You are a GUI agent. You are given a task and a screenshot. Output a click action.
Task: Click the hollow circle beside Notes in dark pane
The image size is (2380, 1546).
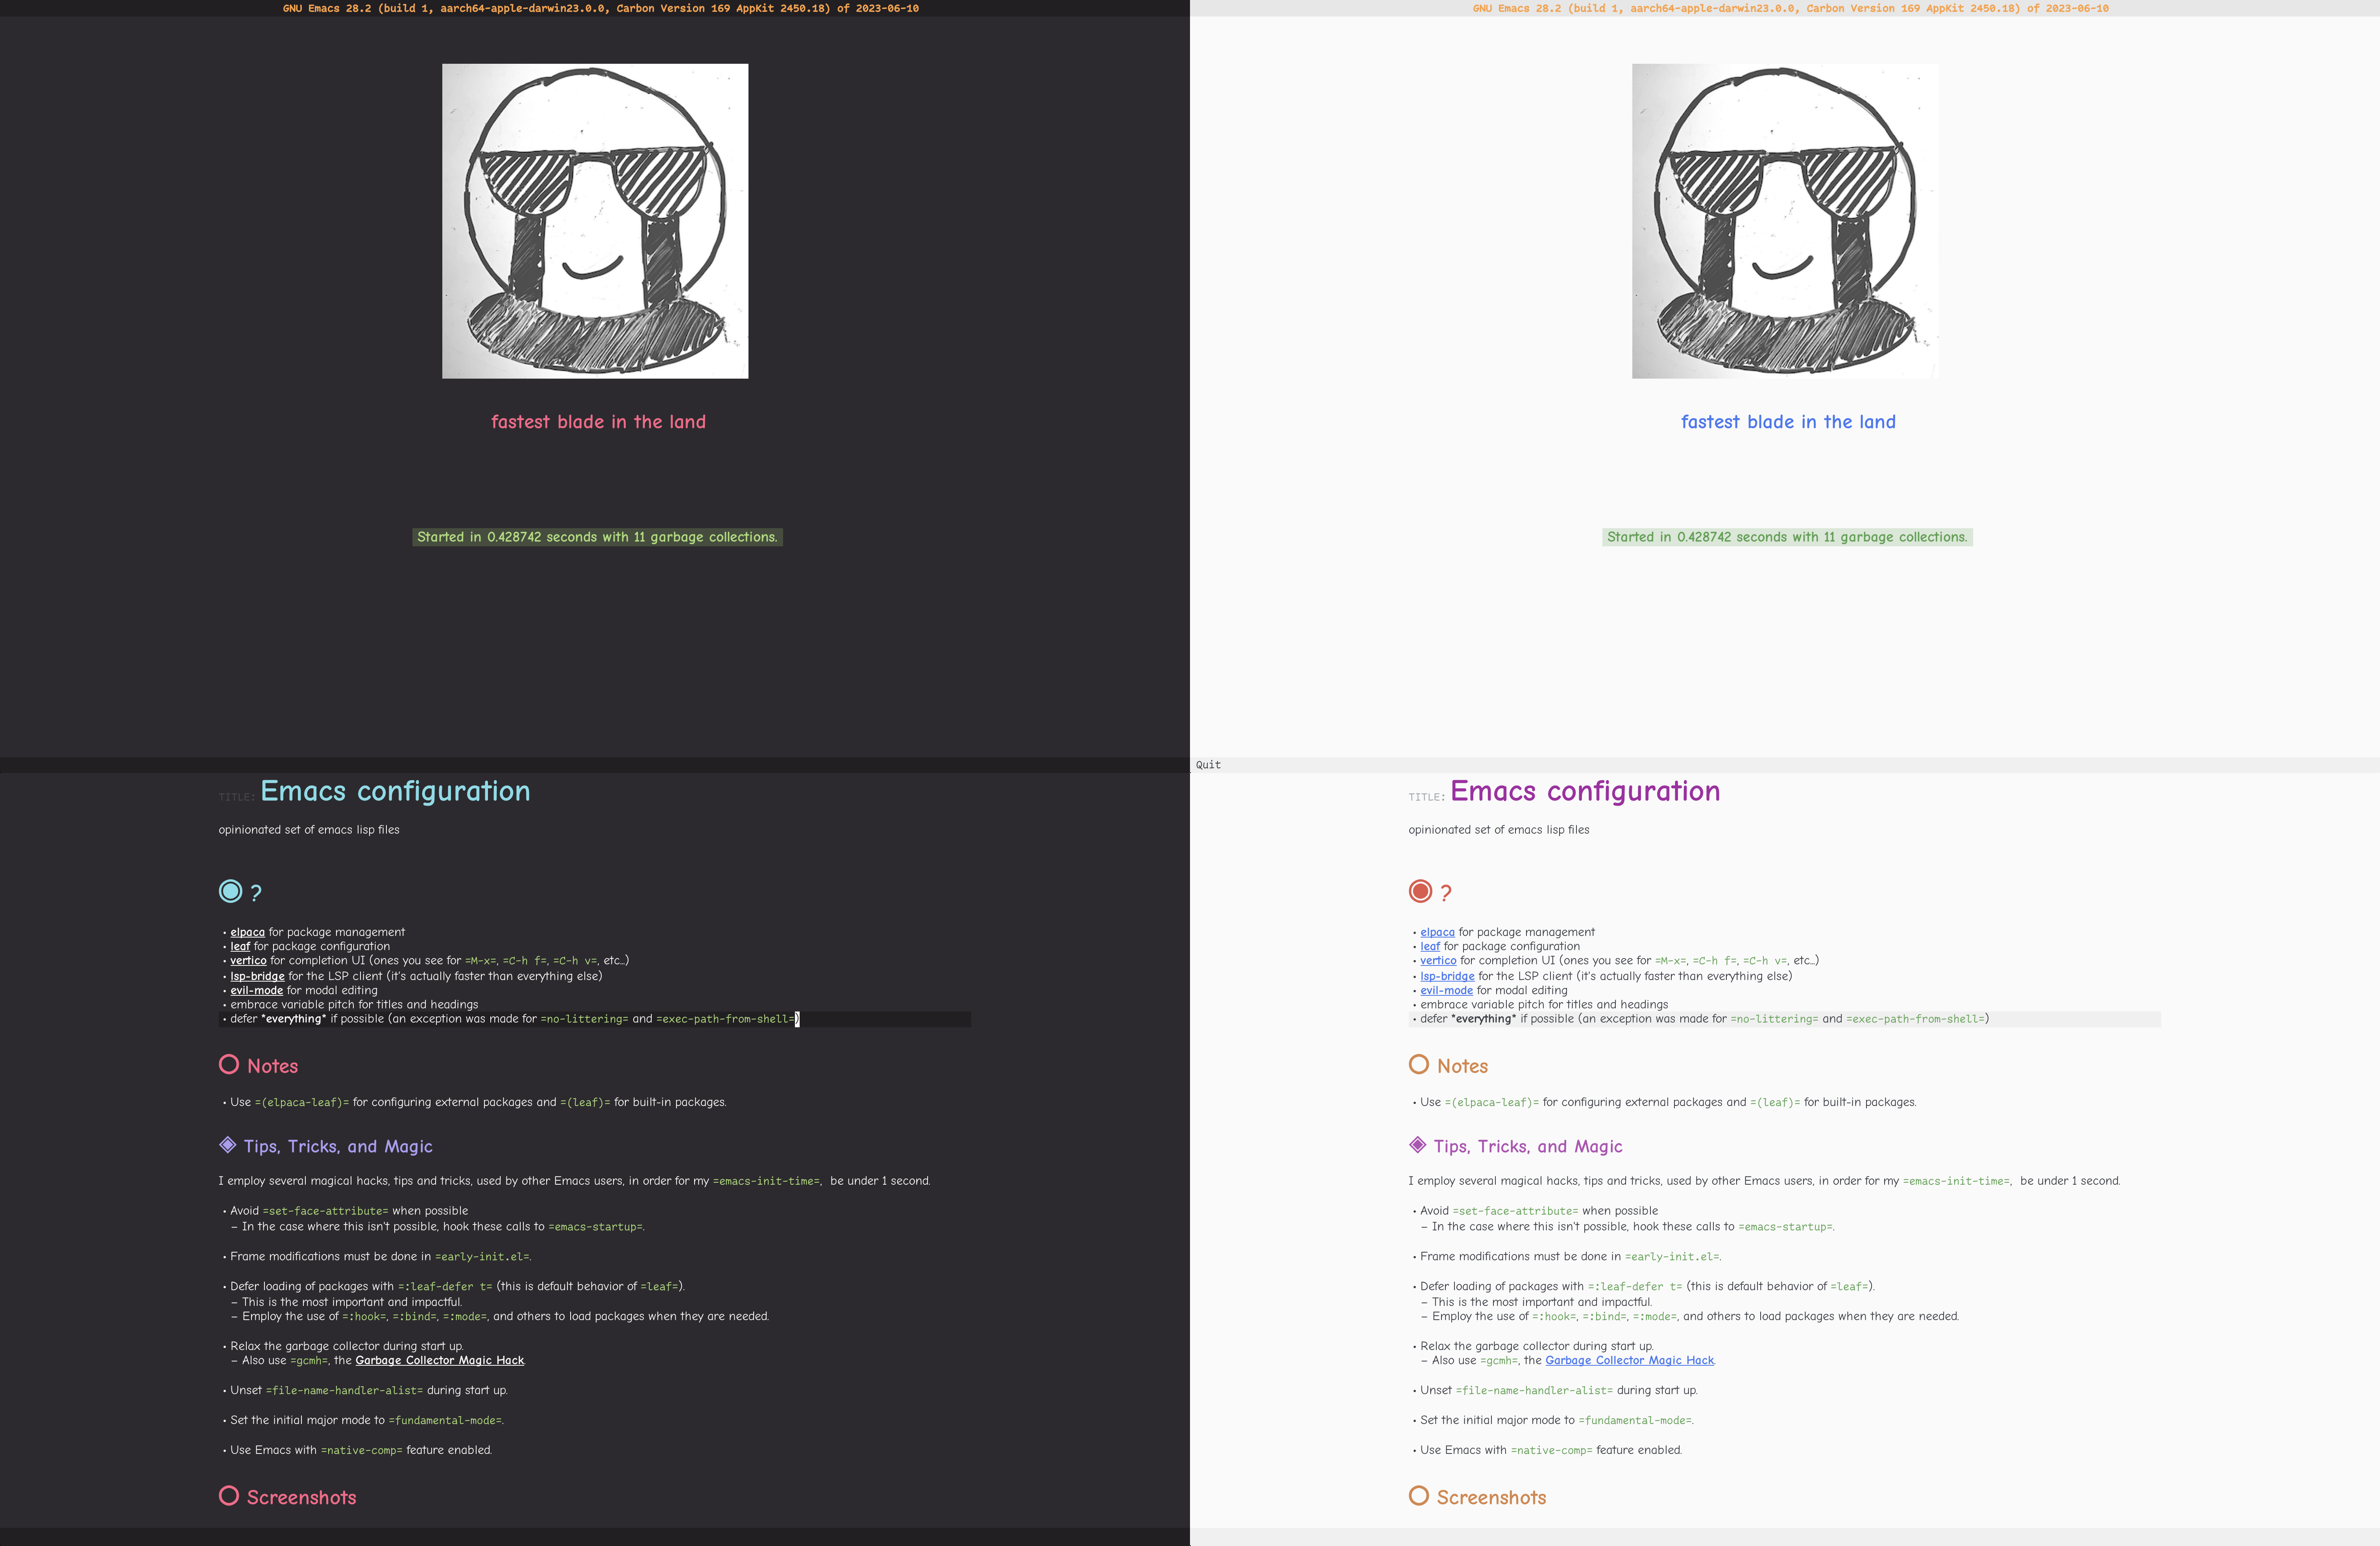coord(229,1064)
